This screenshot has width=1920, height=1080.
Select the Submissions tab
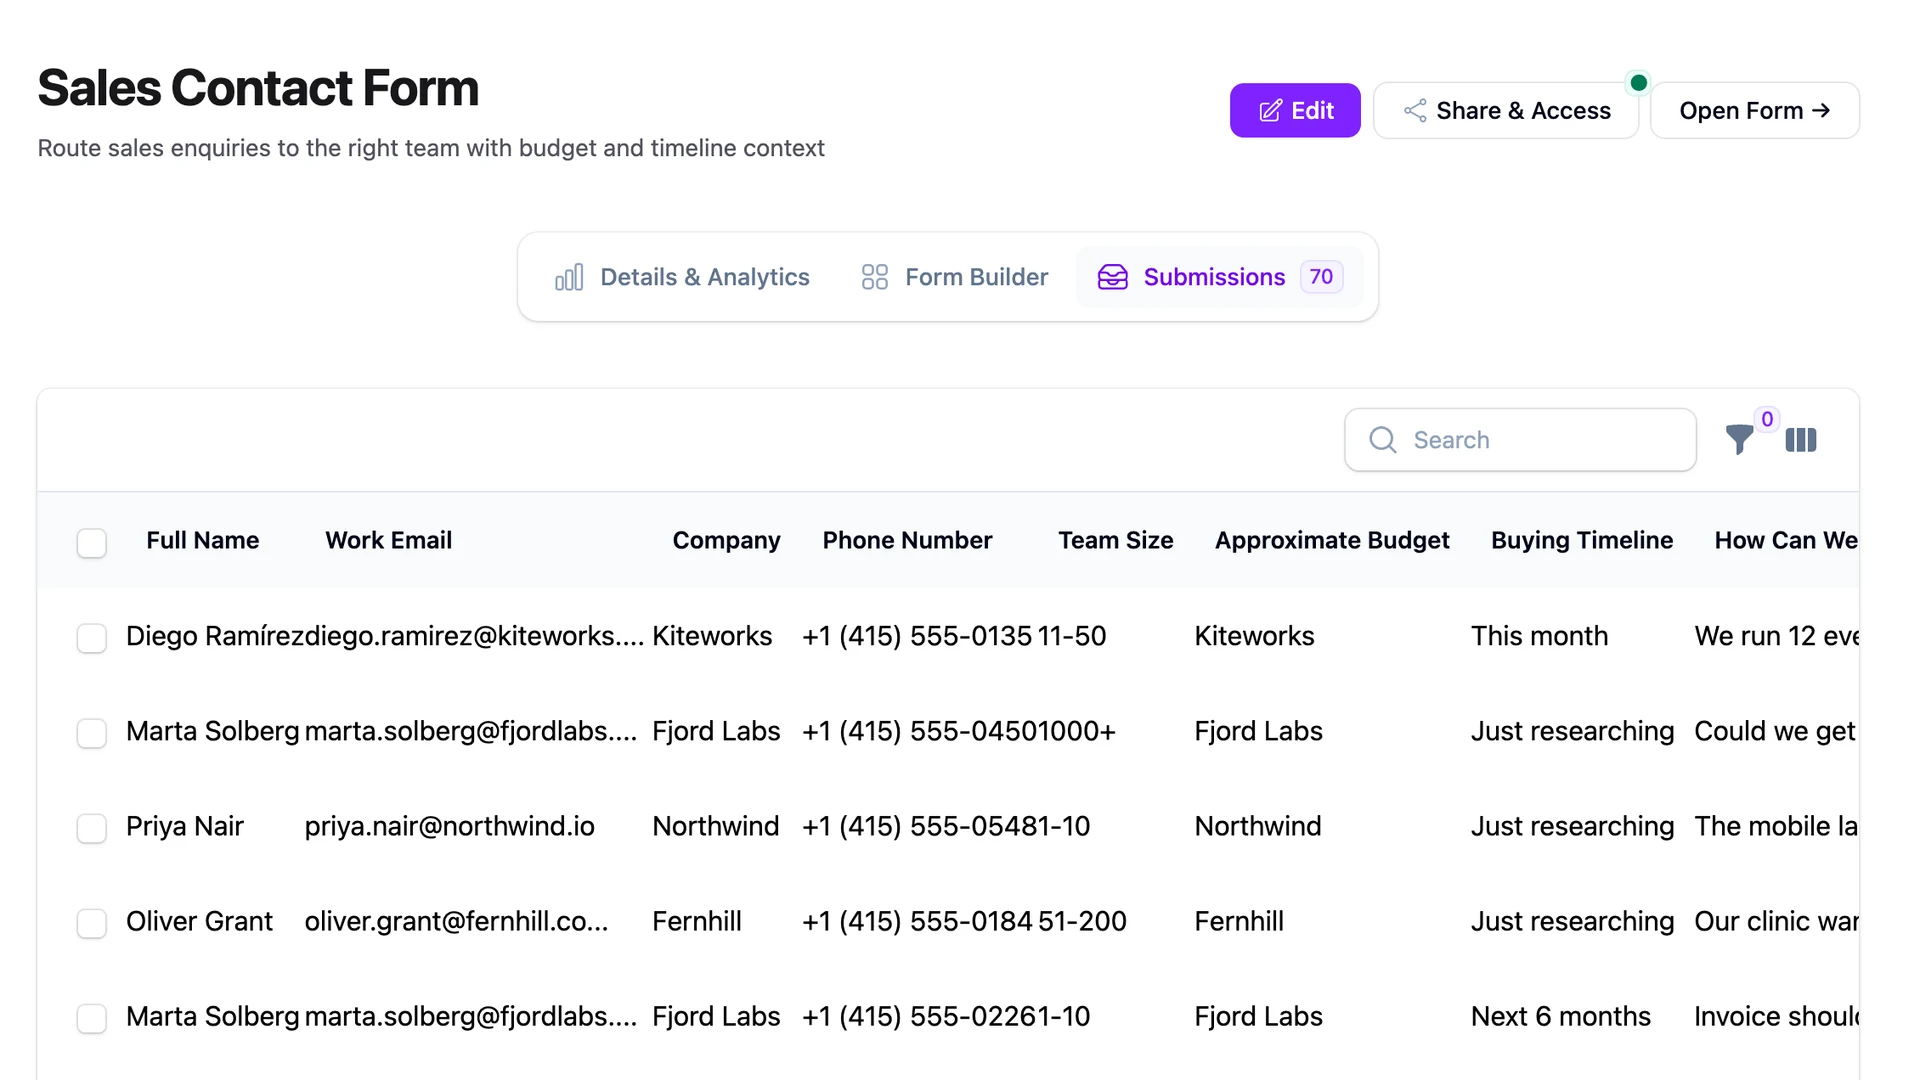pyautogui.click(x=1220, y=277)
